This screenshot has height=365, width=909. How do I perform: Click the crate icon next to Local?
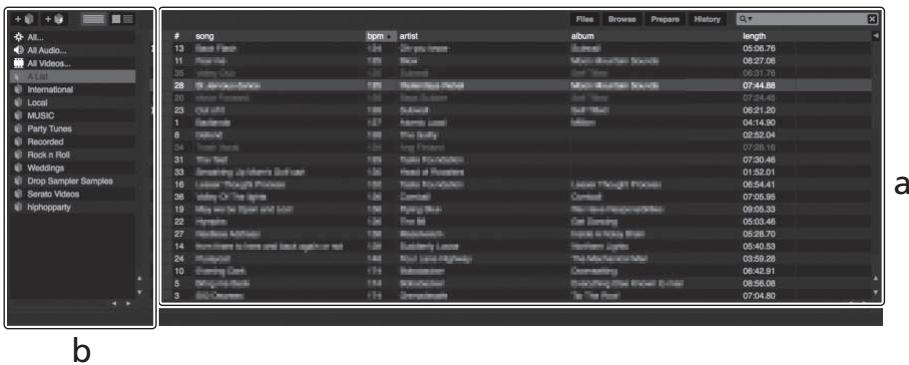click(18, 103)
